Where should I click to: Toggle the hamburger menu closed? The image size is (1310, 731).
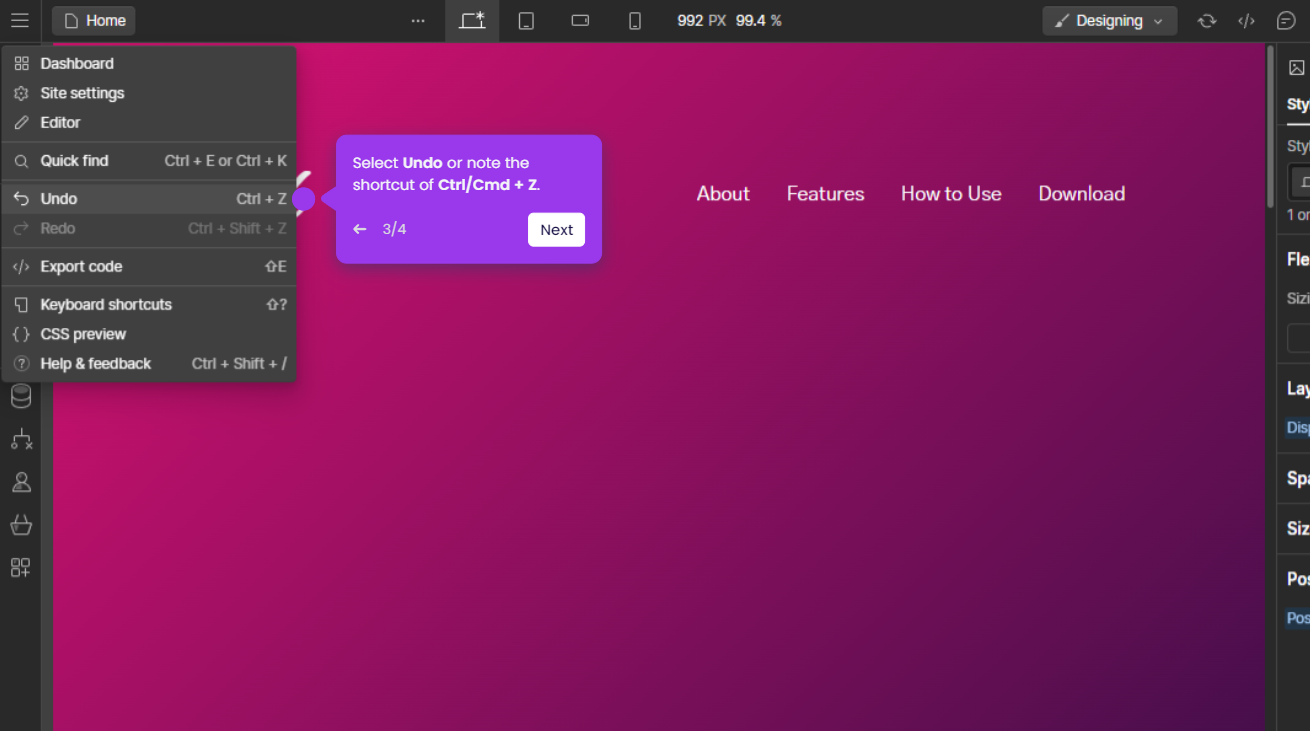[20, 20]
